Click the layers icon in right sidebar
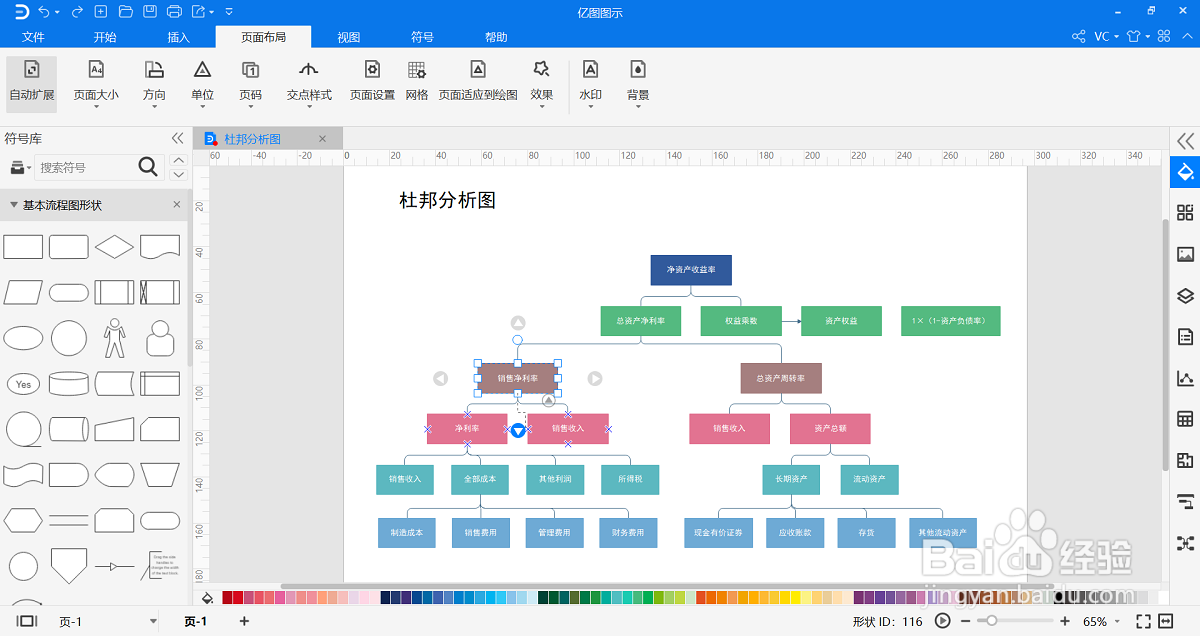 click(x=1184, y=296)
